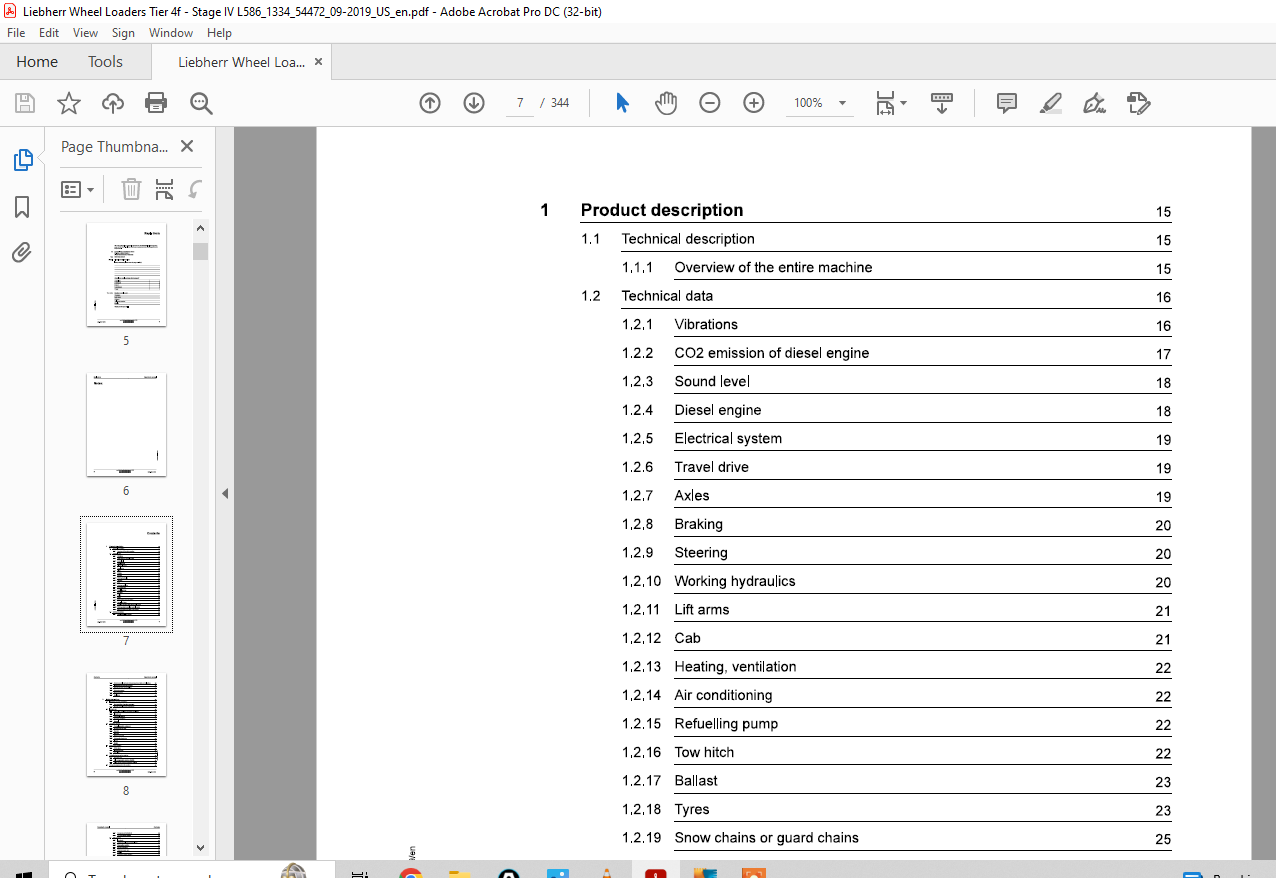The height and width of the screenshot is (878, 1276).
Task: Choose the Selection arrow tool
Action: (622, 103)
